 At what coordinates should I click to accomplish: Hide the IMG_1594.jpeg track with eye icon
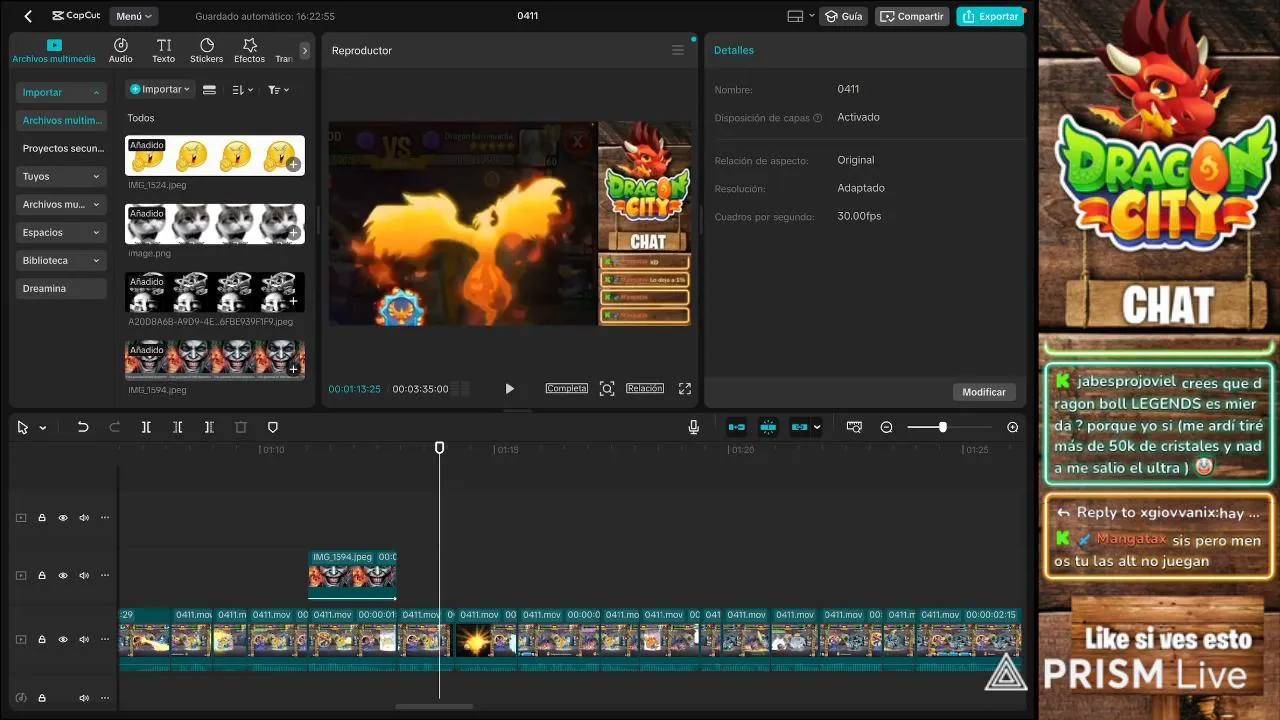(63, 576)
